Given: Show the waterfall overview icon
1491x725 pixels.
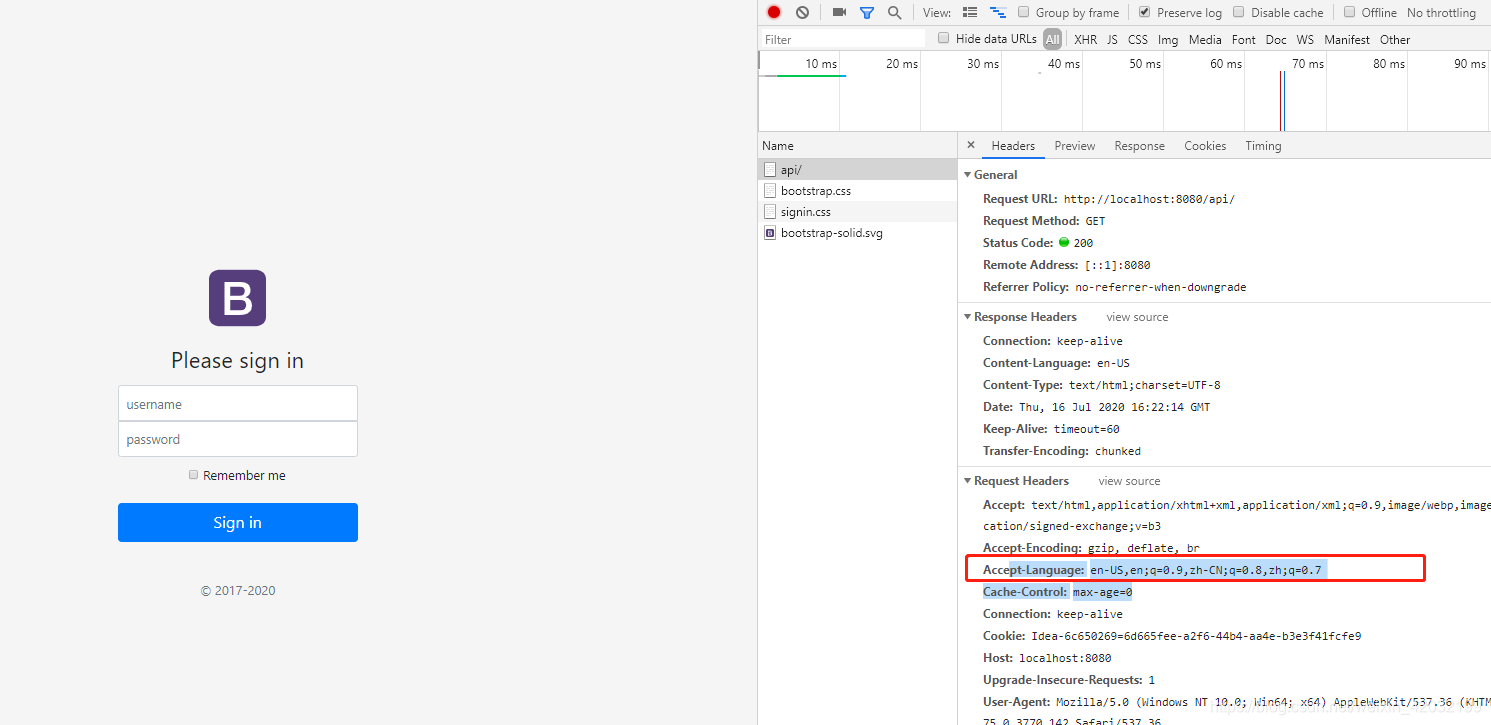Looking at the screenshot, I should tap(998, 12).
